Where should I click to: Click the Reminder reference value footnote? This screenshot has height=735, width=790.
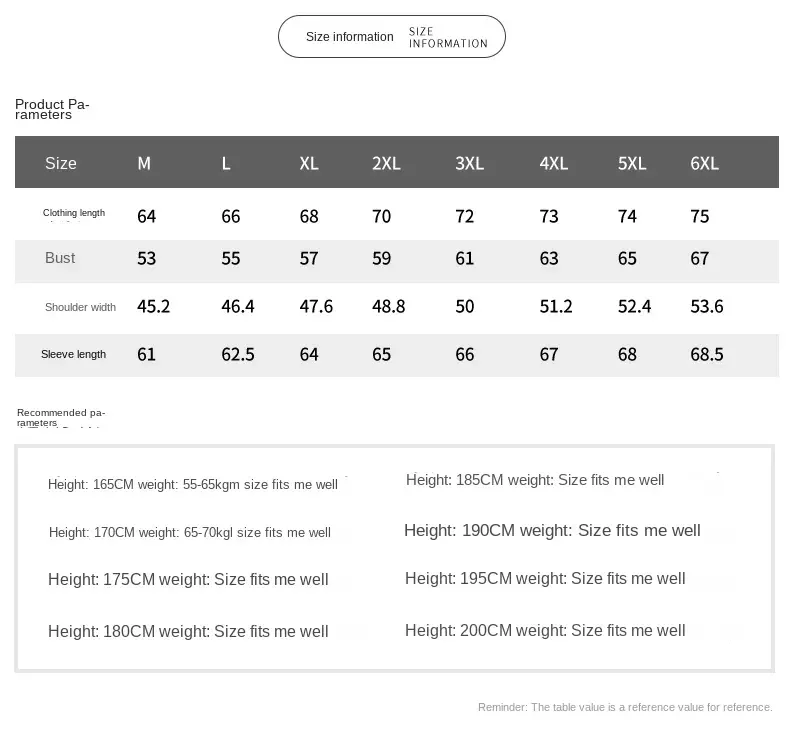624,707
